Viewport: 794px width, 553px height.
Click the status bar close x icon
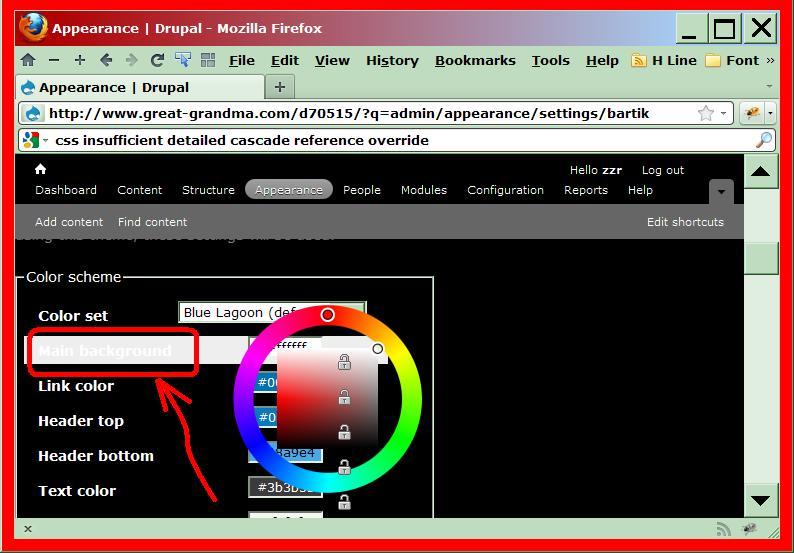[28, 529]
